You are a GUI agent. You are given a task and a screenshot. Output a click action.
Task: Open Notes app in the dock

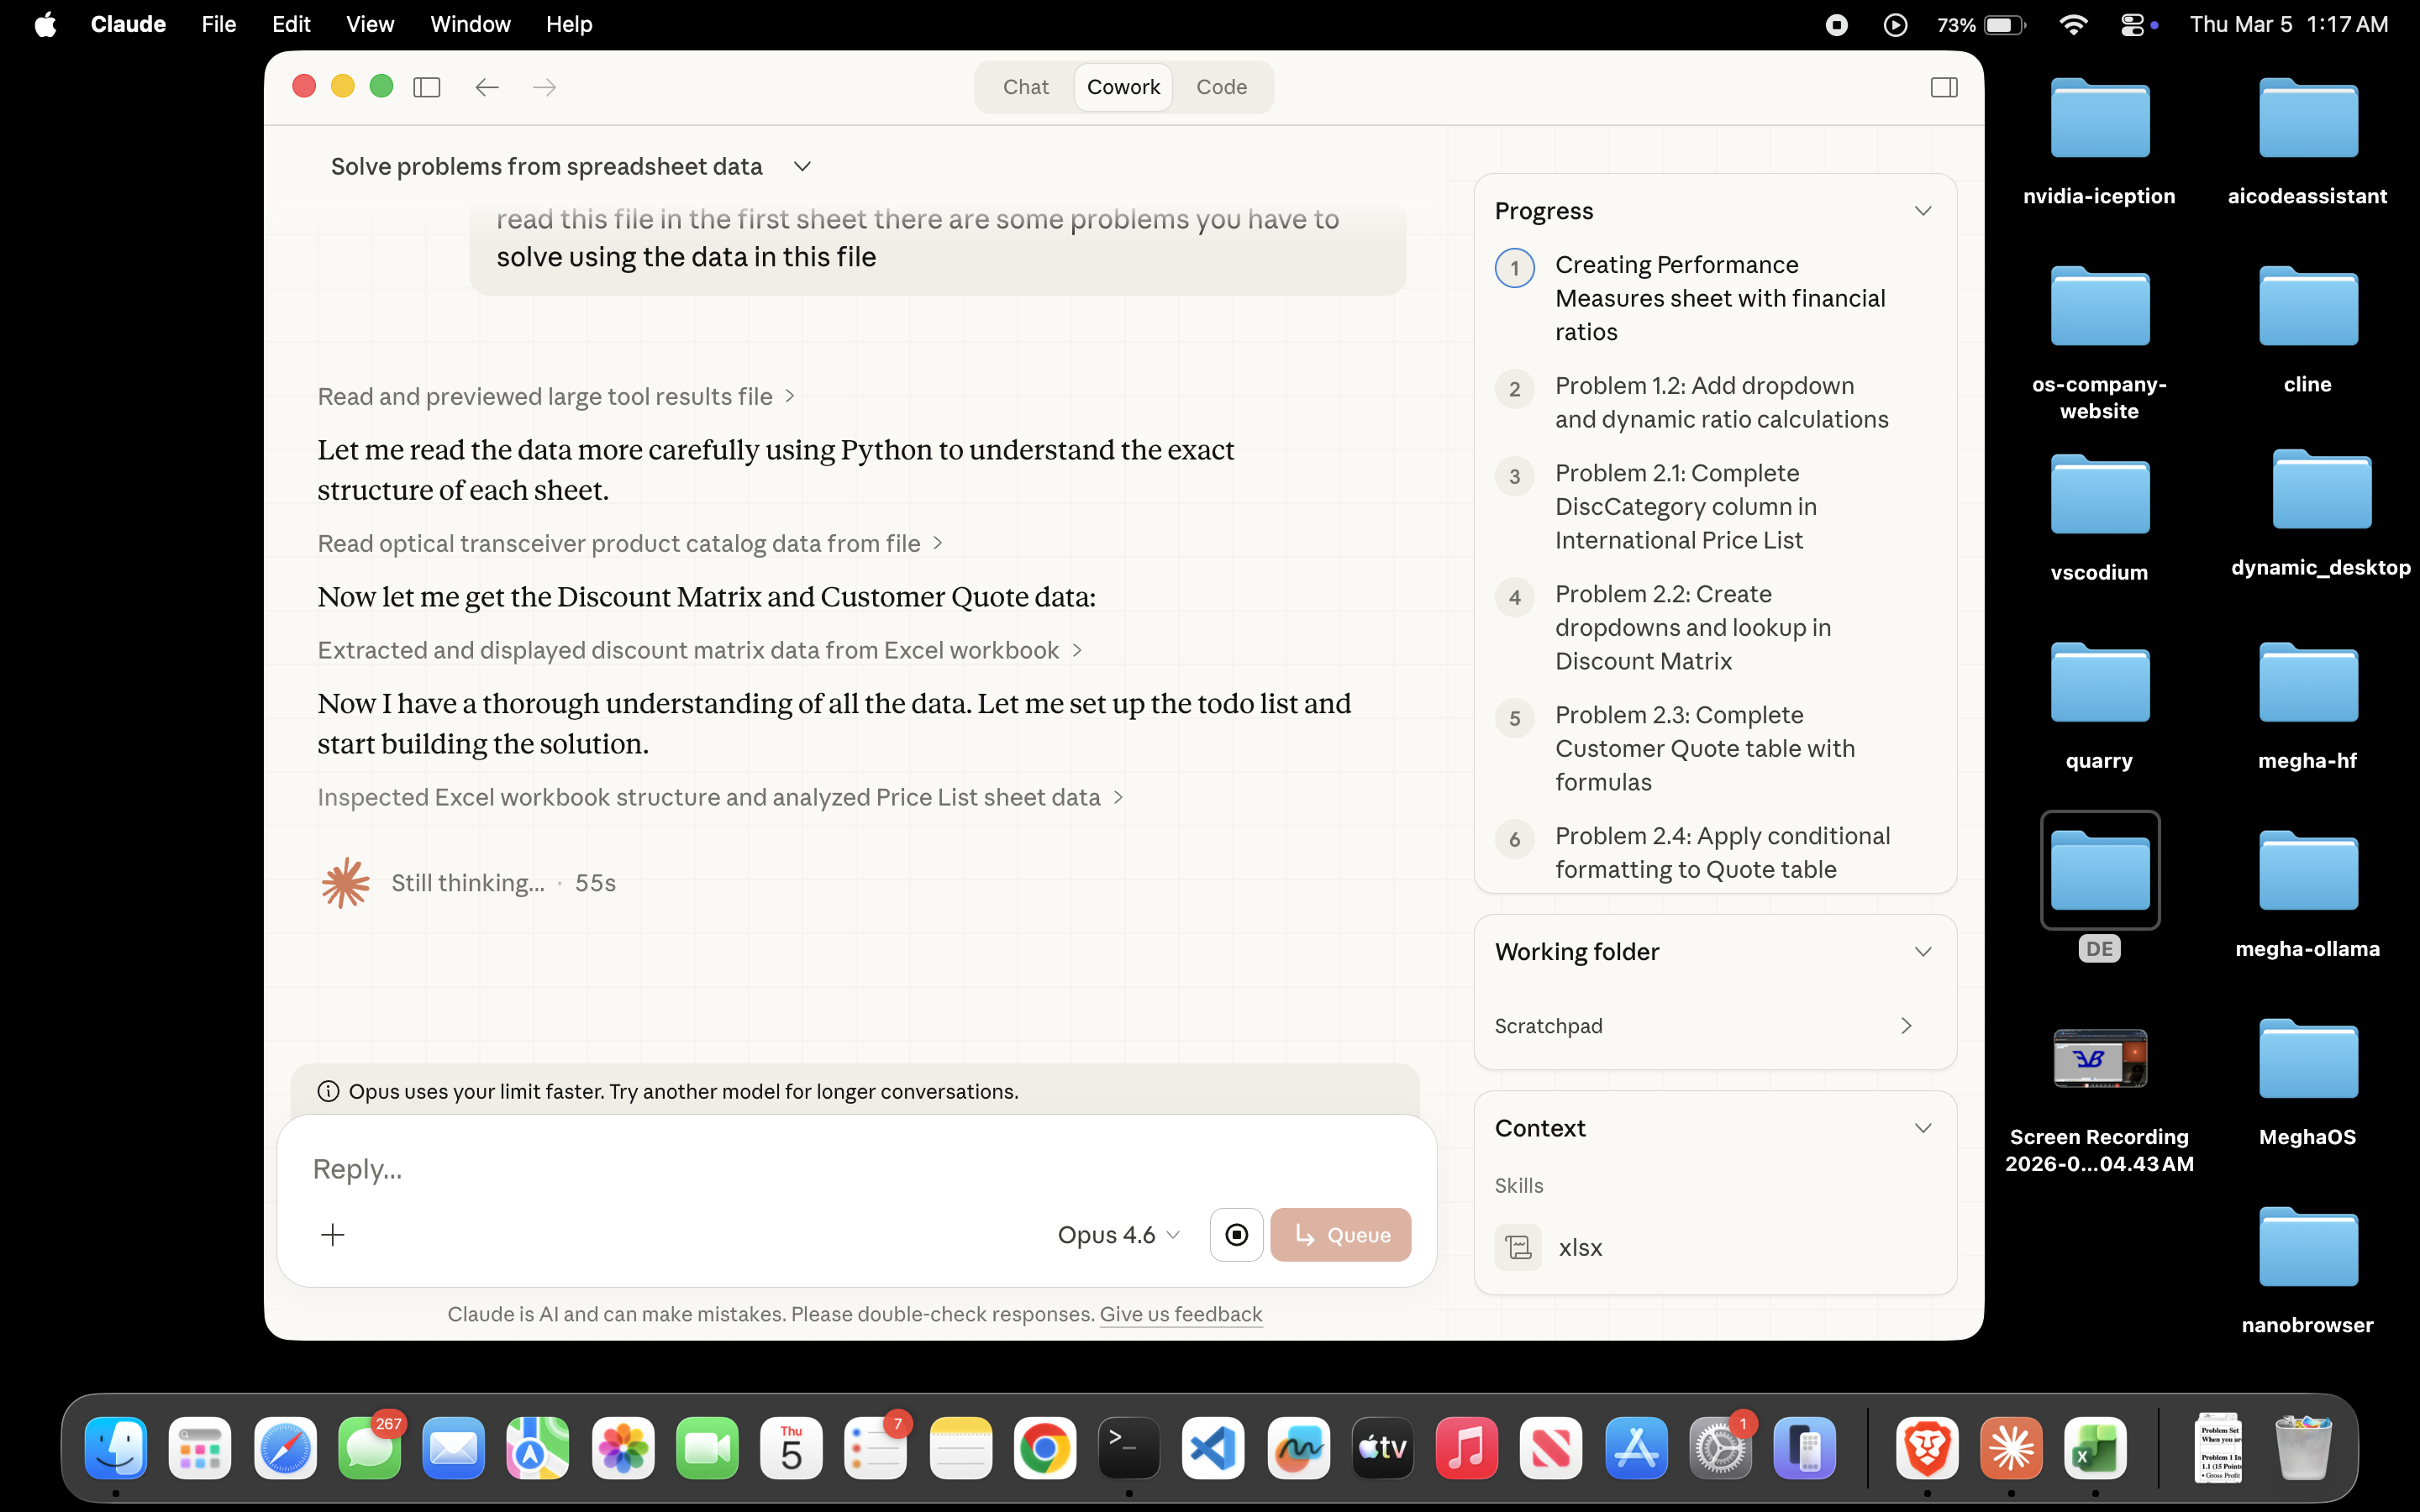click(961, 1448)
